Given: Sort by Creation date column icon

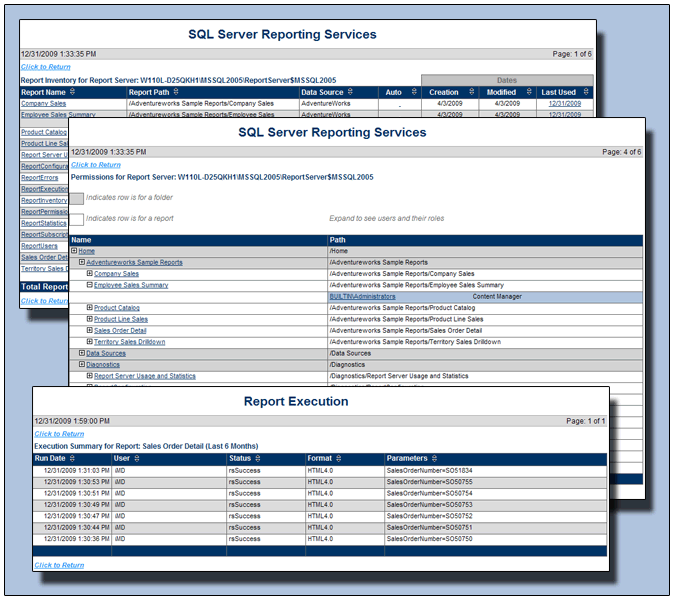Looking at the screenshot, I should click(471, 92).
